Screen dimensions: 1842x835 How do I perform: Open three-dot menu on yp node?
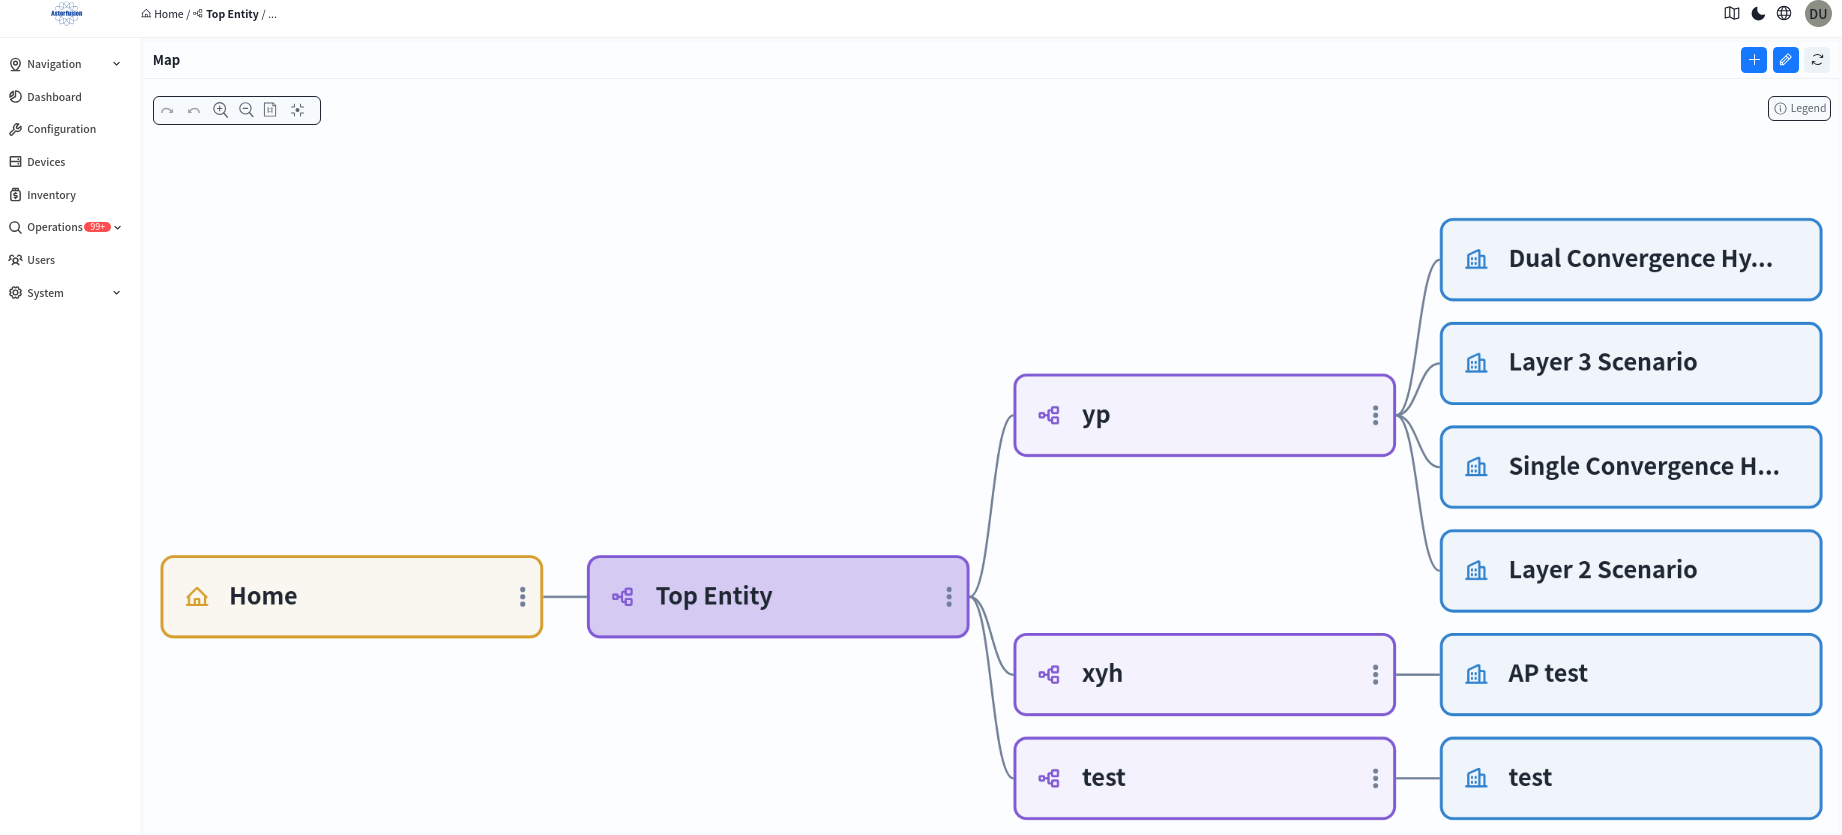click(1375, 415)
